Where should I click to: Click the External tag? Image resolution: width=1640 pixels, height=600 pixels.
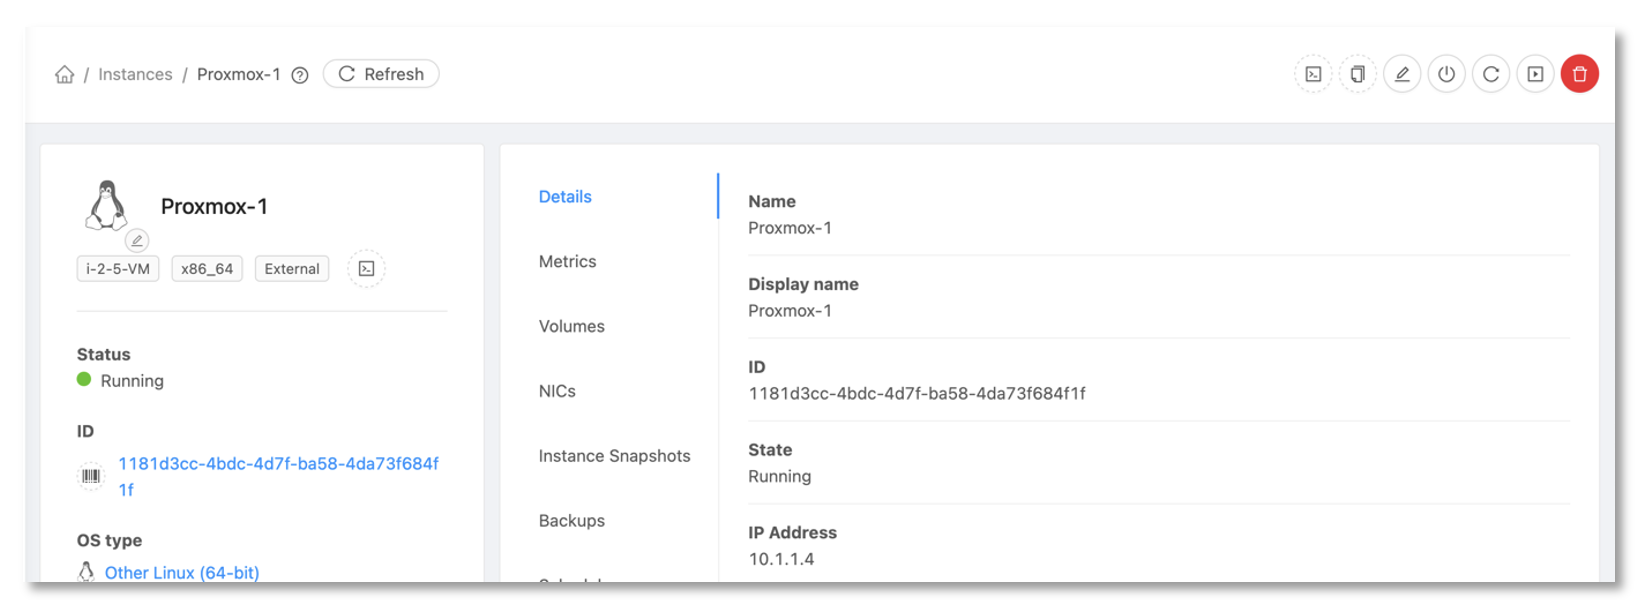tap(292, 269)
